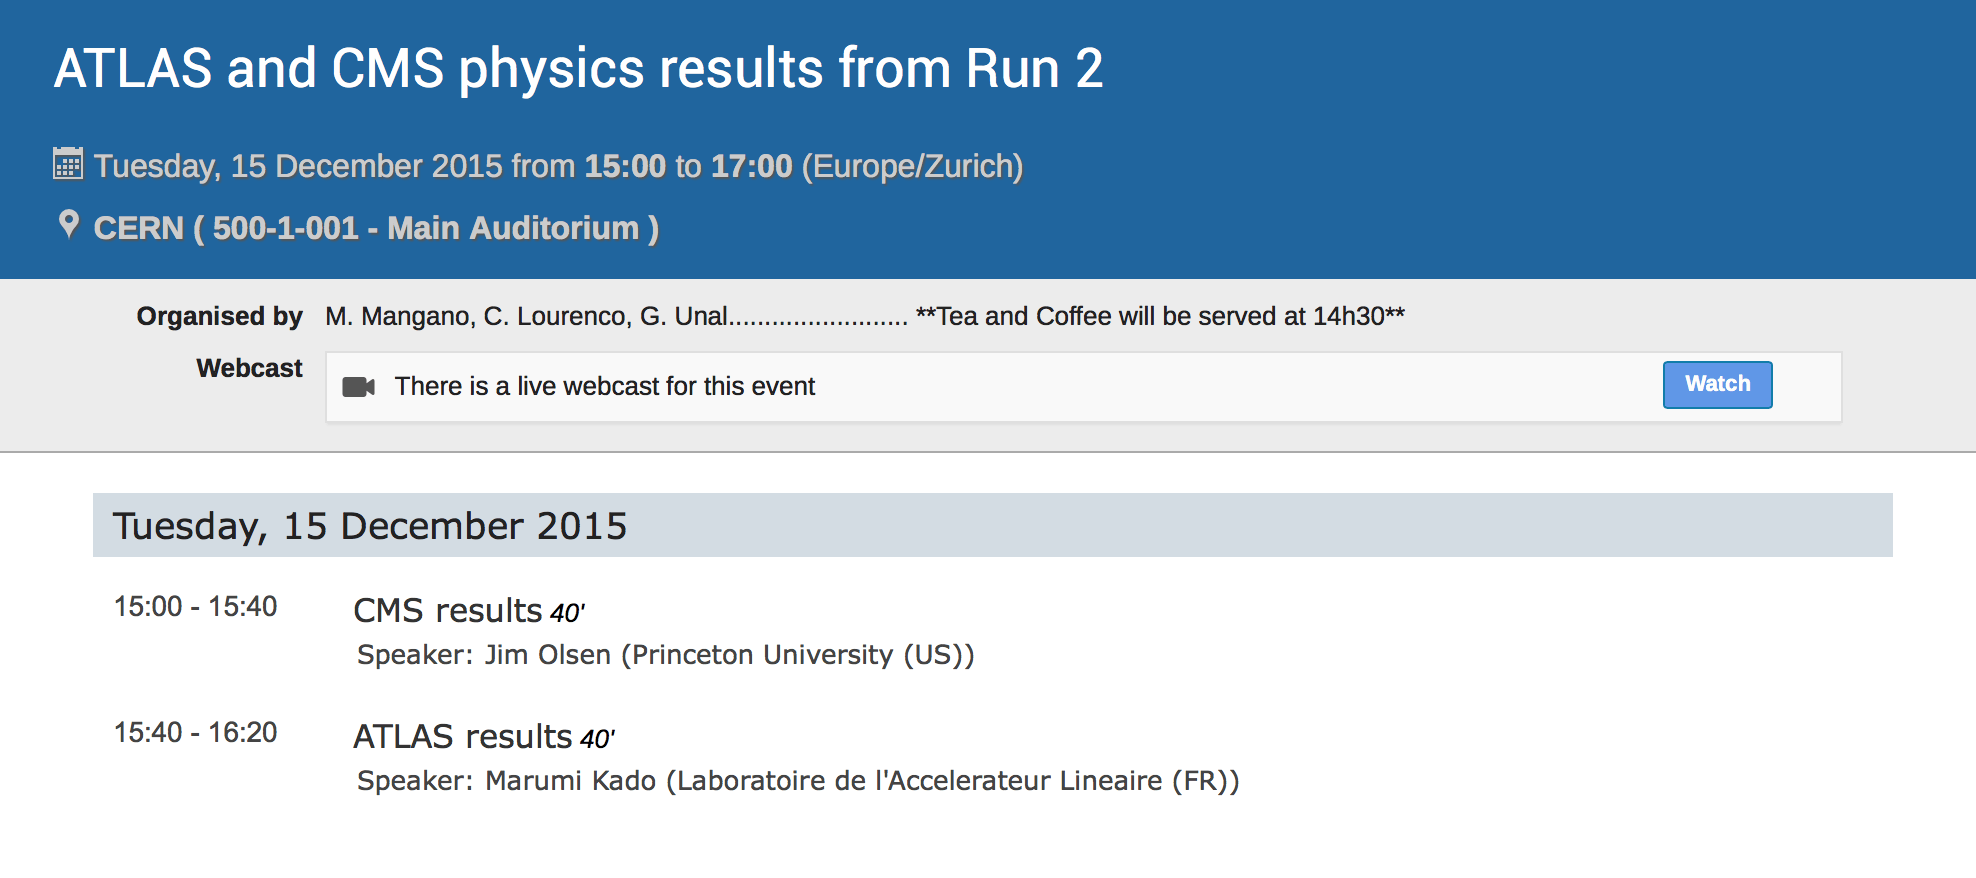Click speaker Jim Olsen's name
The image size is (1976, 878).
click(548, 655)
